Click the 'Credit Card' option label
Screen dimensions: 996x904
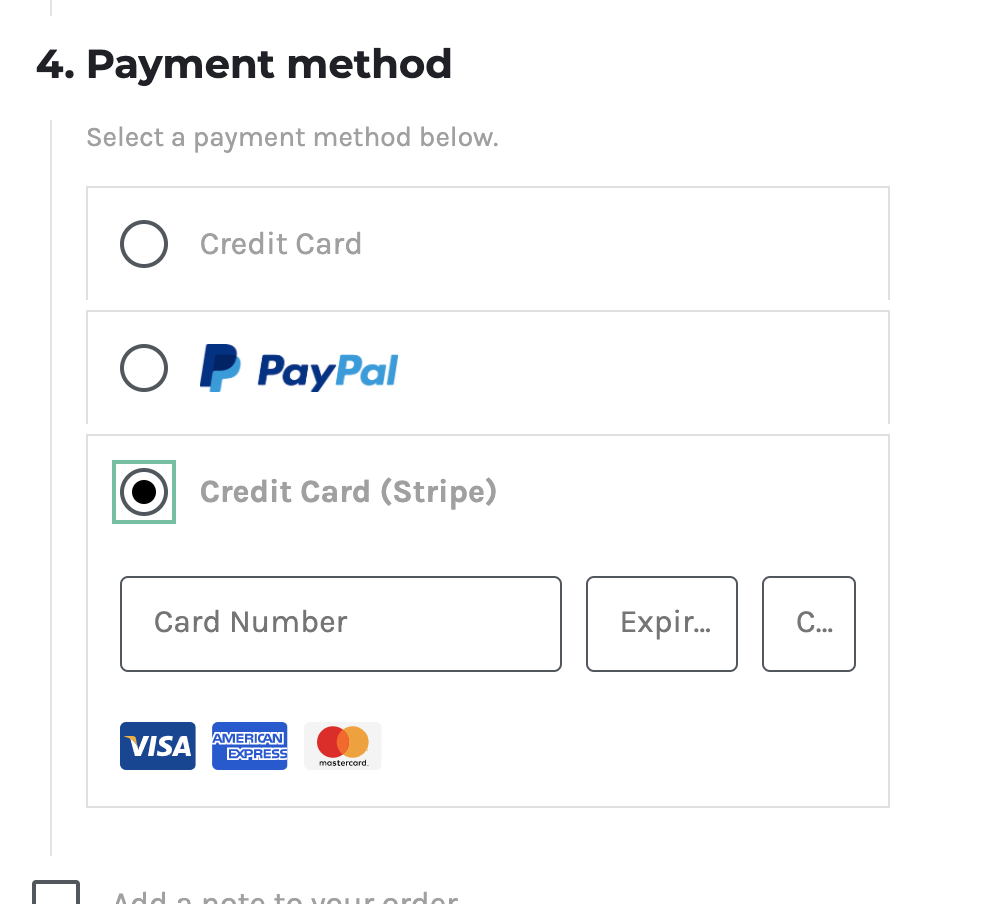pos(280,243)
